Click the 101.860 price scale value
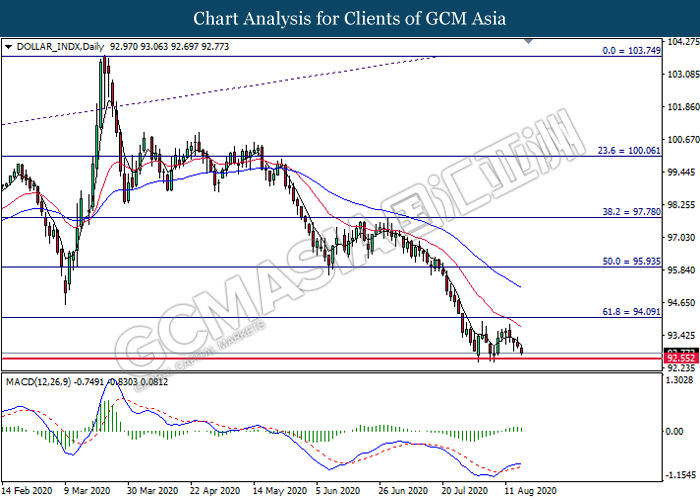 (682, 107)
